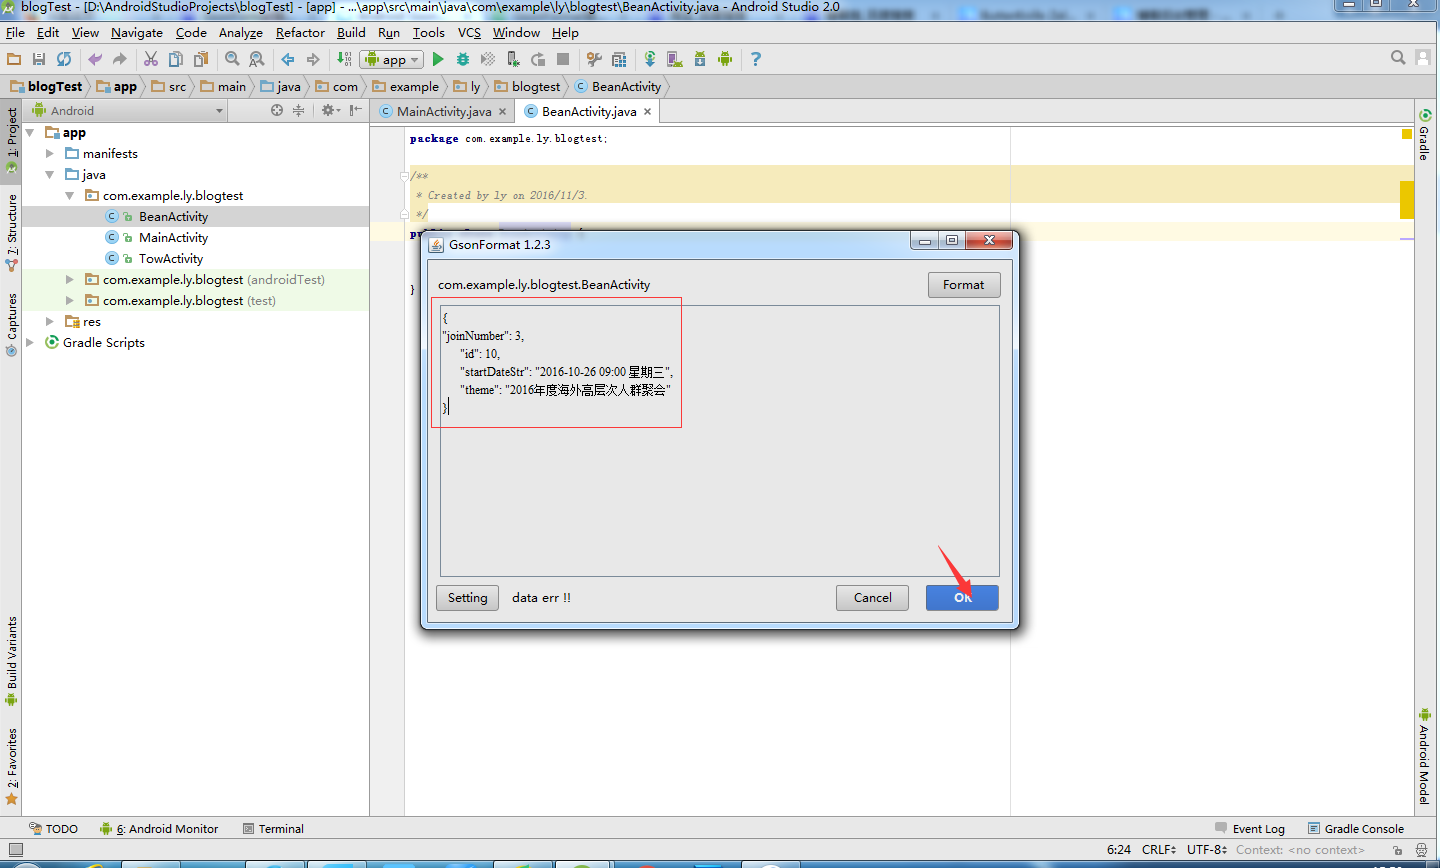This screenshot has width=1440, height=868.
Task: Open the Gradle Console tool window
Action: point(1356,829)
